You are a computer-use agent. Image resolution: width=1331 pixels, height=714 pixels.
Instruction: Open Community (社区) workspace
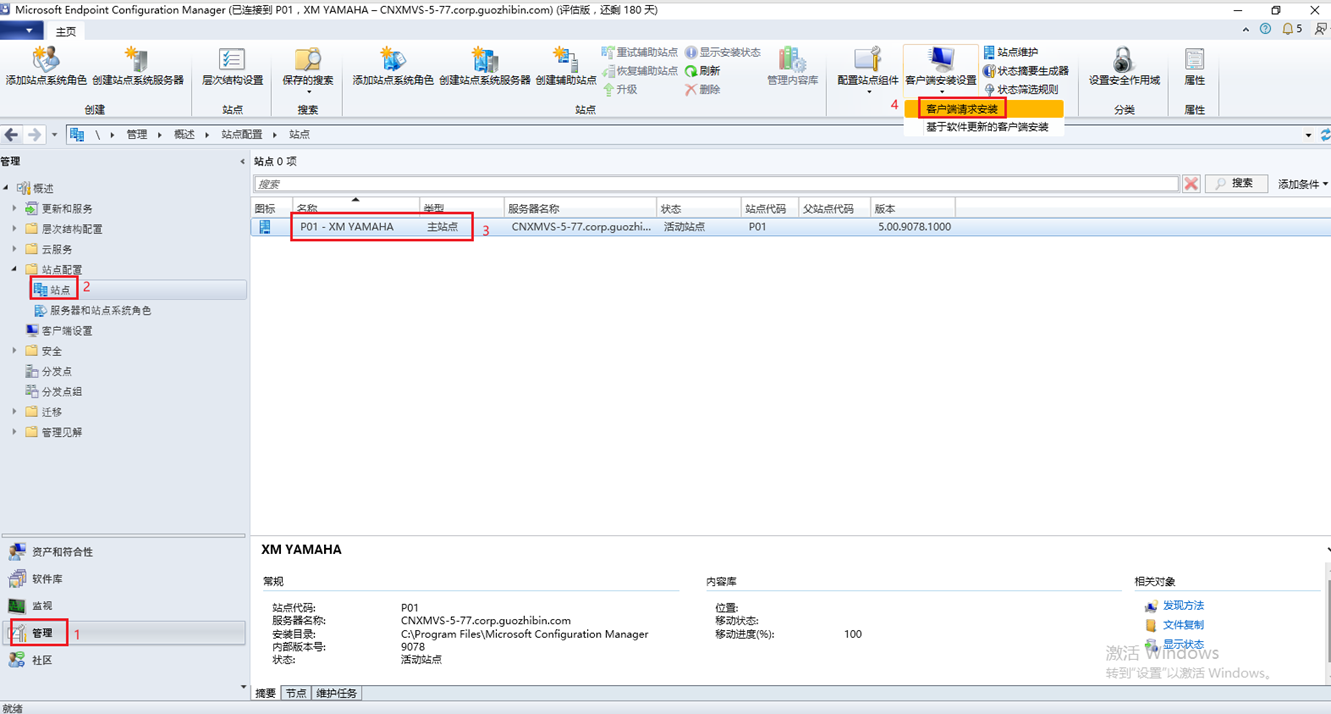(x=123, y=660)
